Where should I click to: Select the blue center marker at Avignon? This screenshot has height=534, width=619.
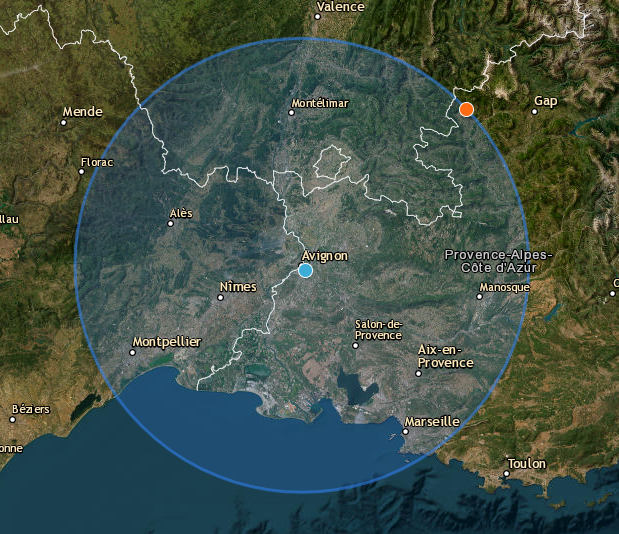click(x=306, y=271)
